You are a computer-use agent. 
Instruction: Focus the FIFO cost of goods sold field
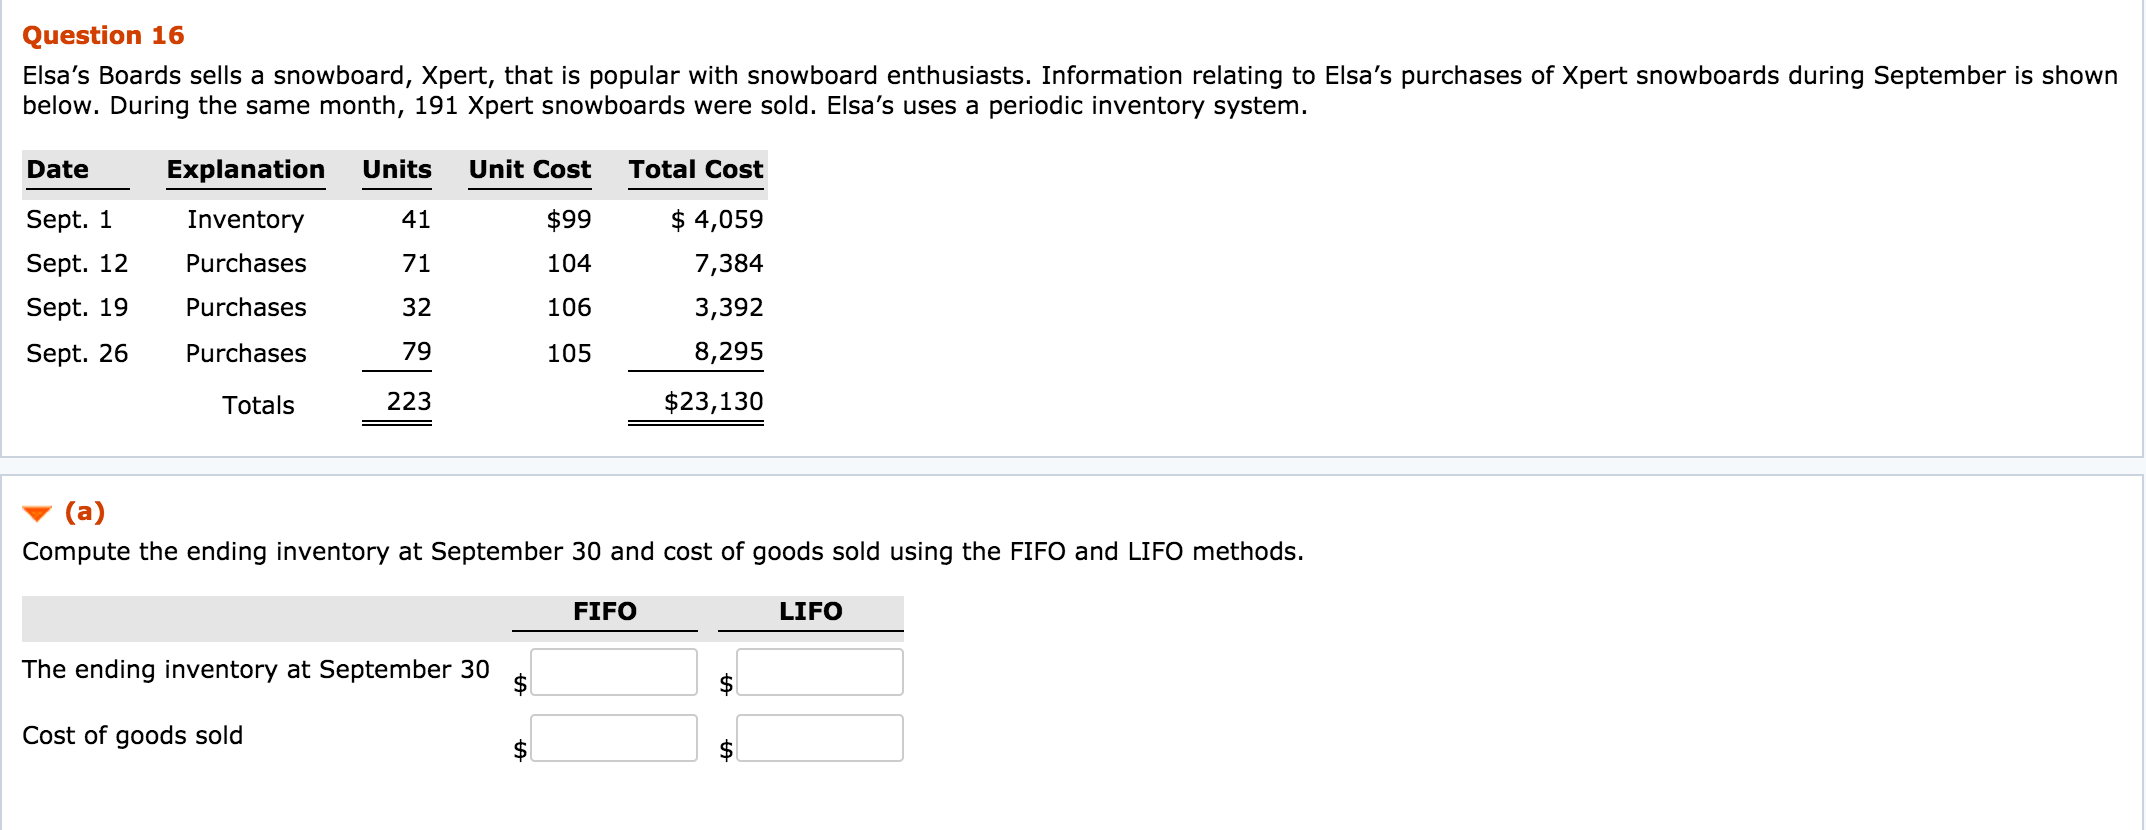613,738
